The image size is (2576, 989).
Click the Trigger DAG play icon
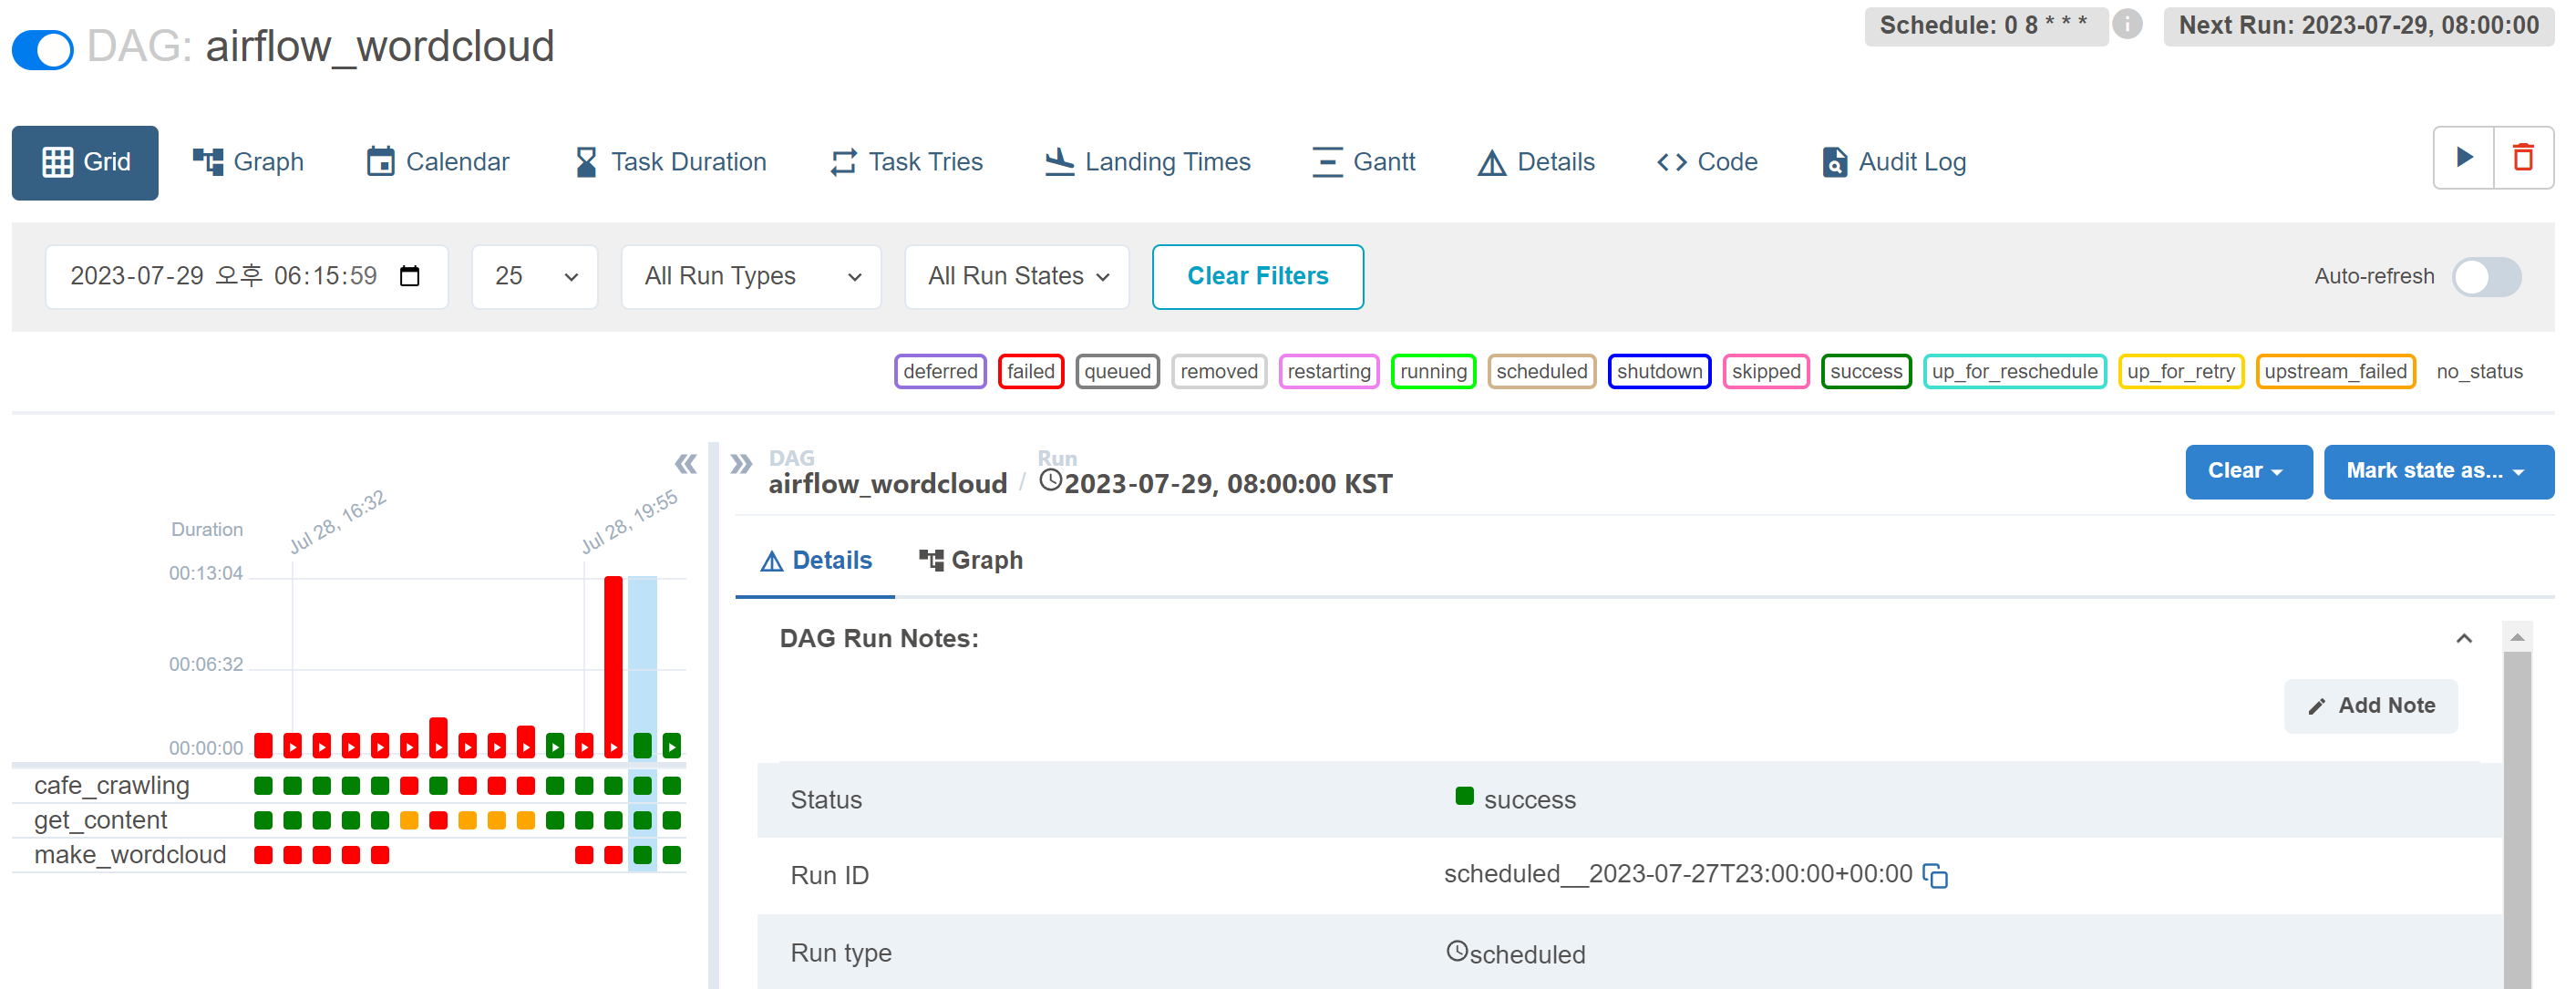[x=2463, y=158]
